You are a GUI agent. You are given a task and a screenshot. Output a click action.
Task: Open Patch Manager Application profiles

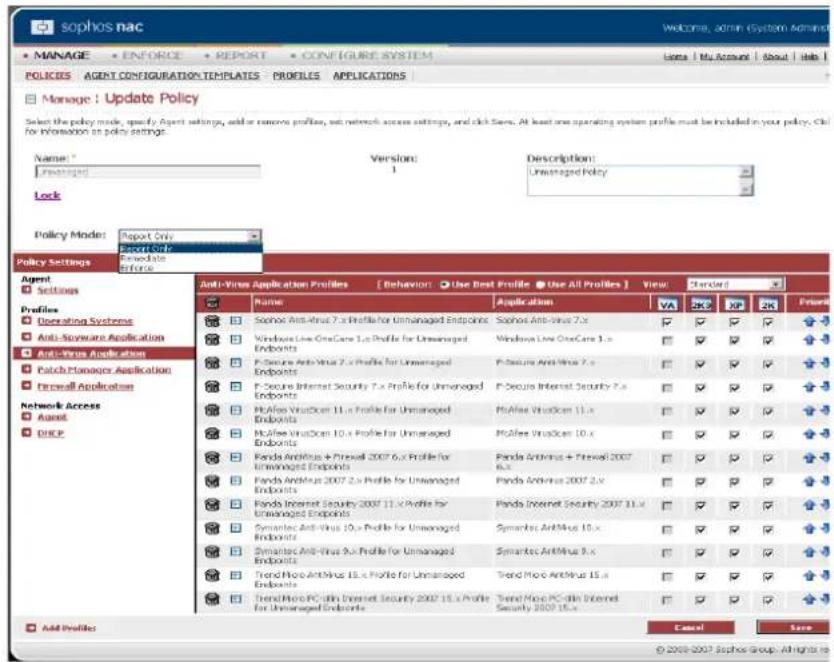[104, 370]
